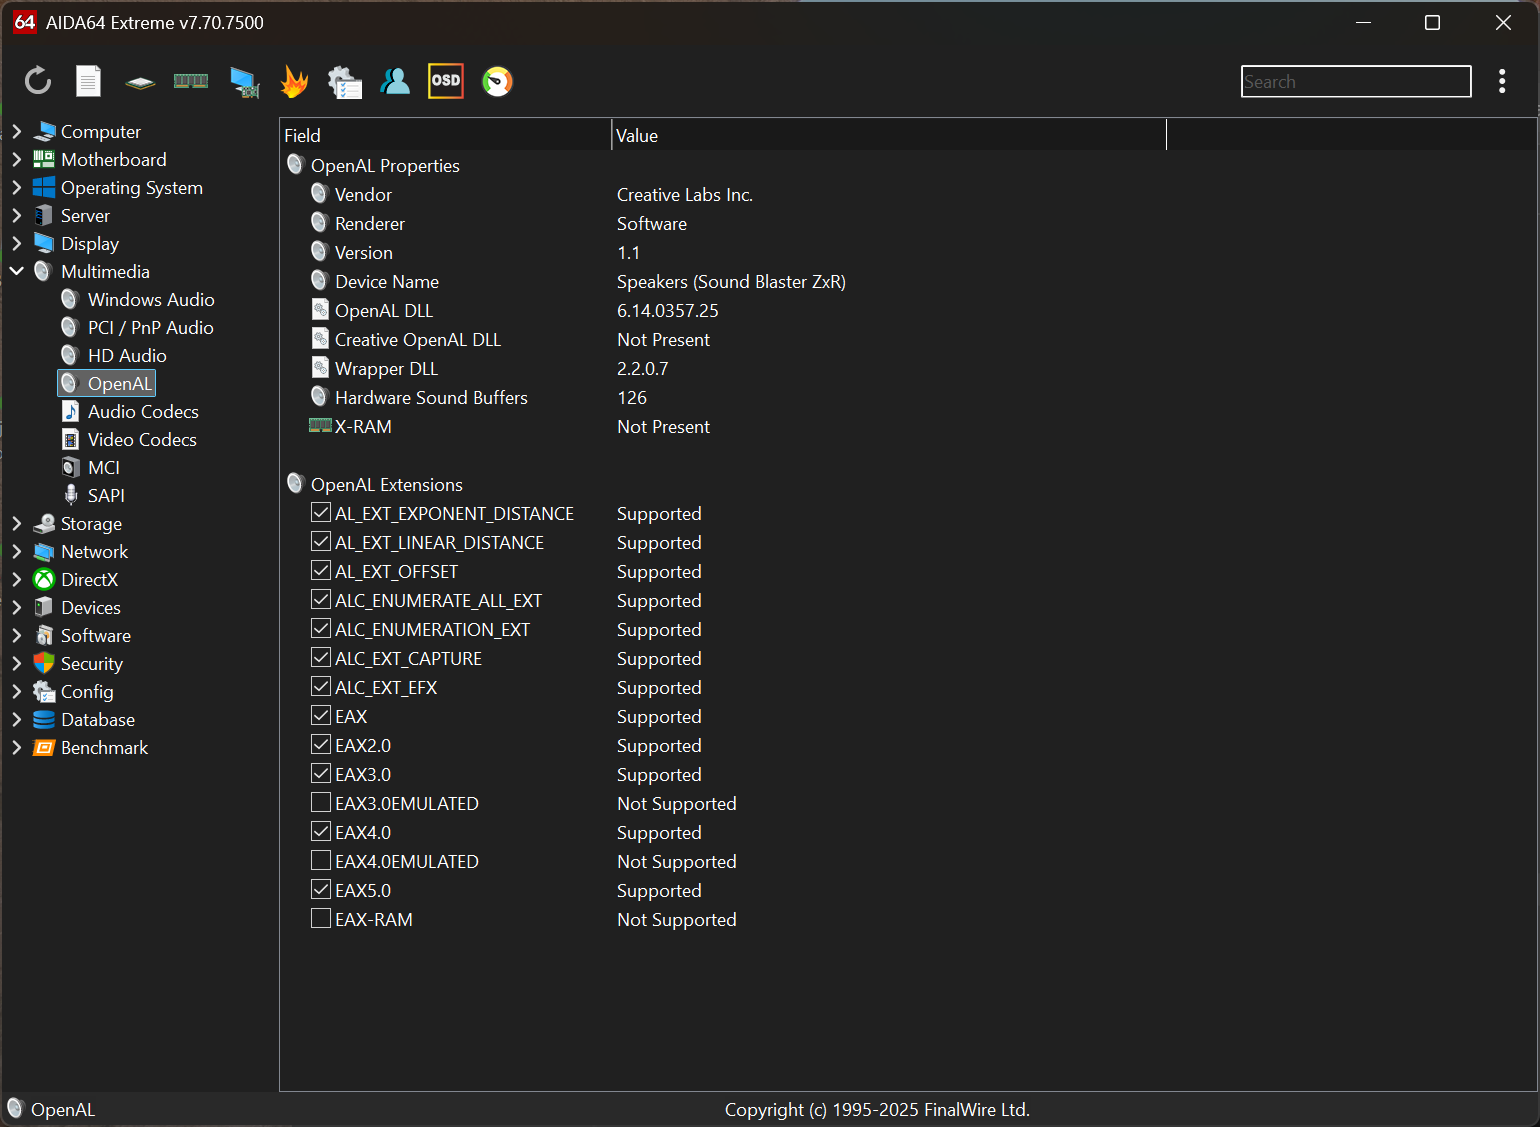Click the Value column header
1540x1127 pixels.
(889, 135)
